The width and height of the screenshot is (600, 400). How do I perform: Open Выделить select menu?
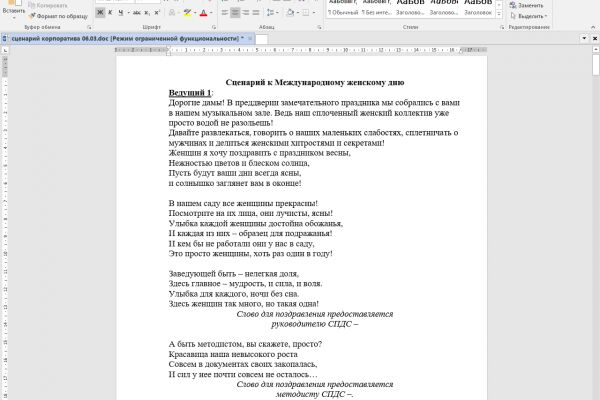pos(529,16)
